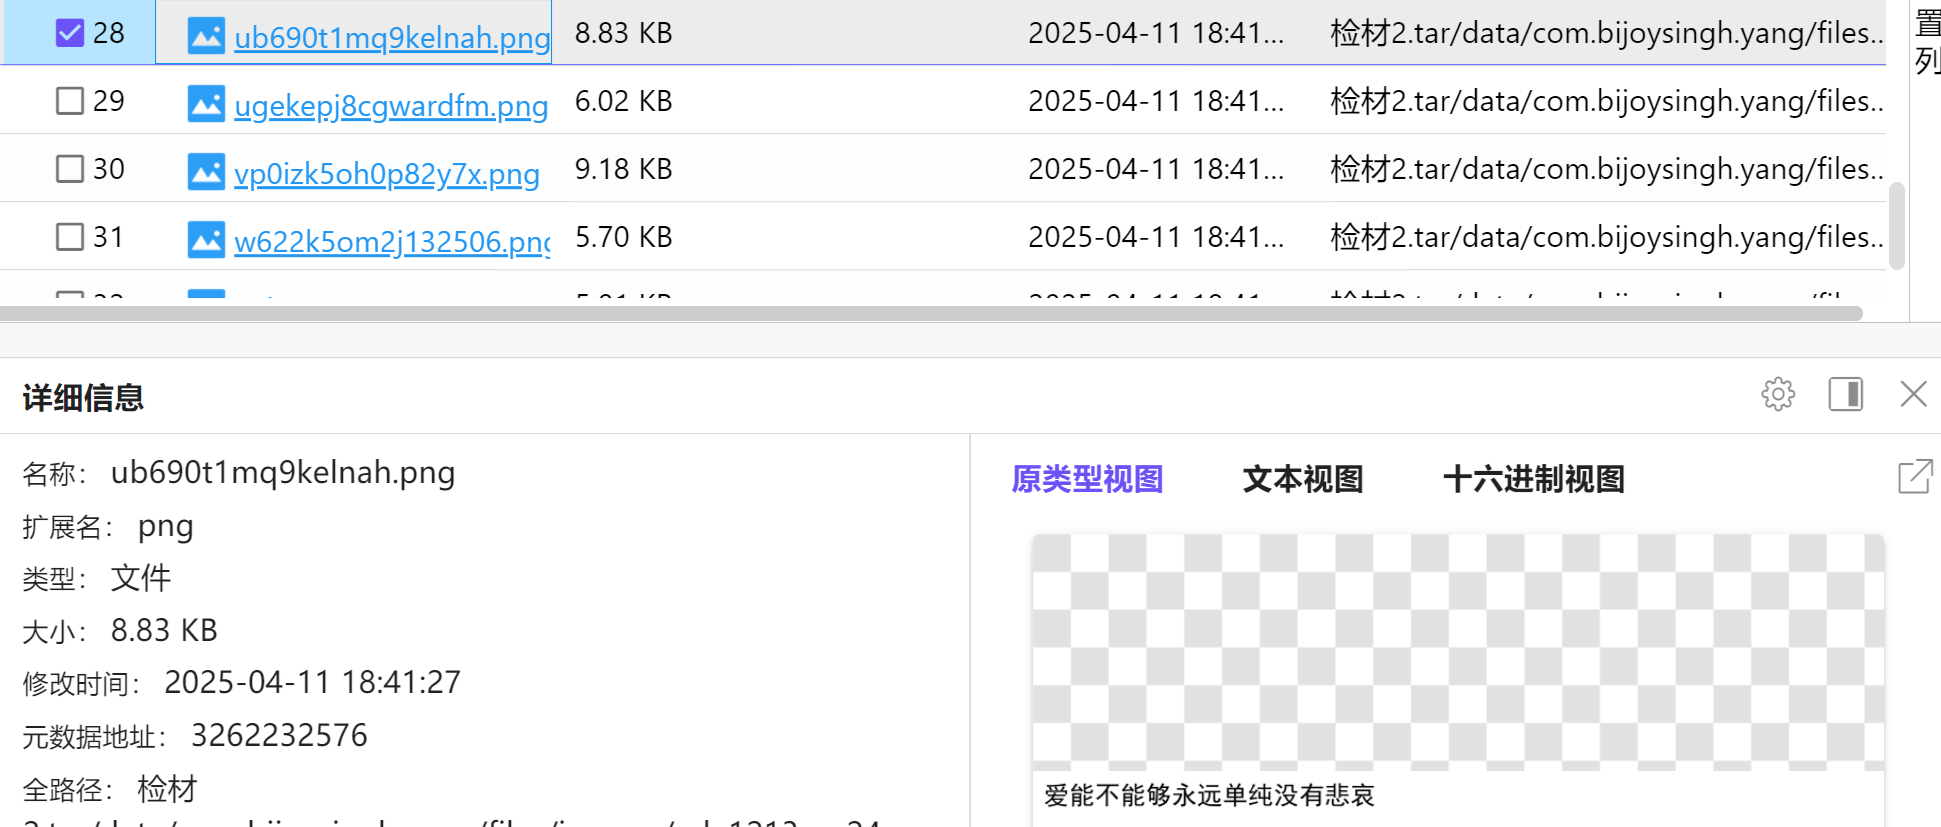This screenshot has height=827, width=1941.
Task: Select the checkbox for row 31
Action: [70, 237]
